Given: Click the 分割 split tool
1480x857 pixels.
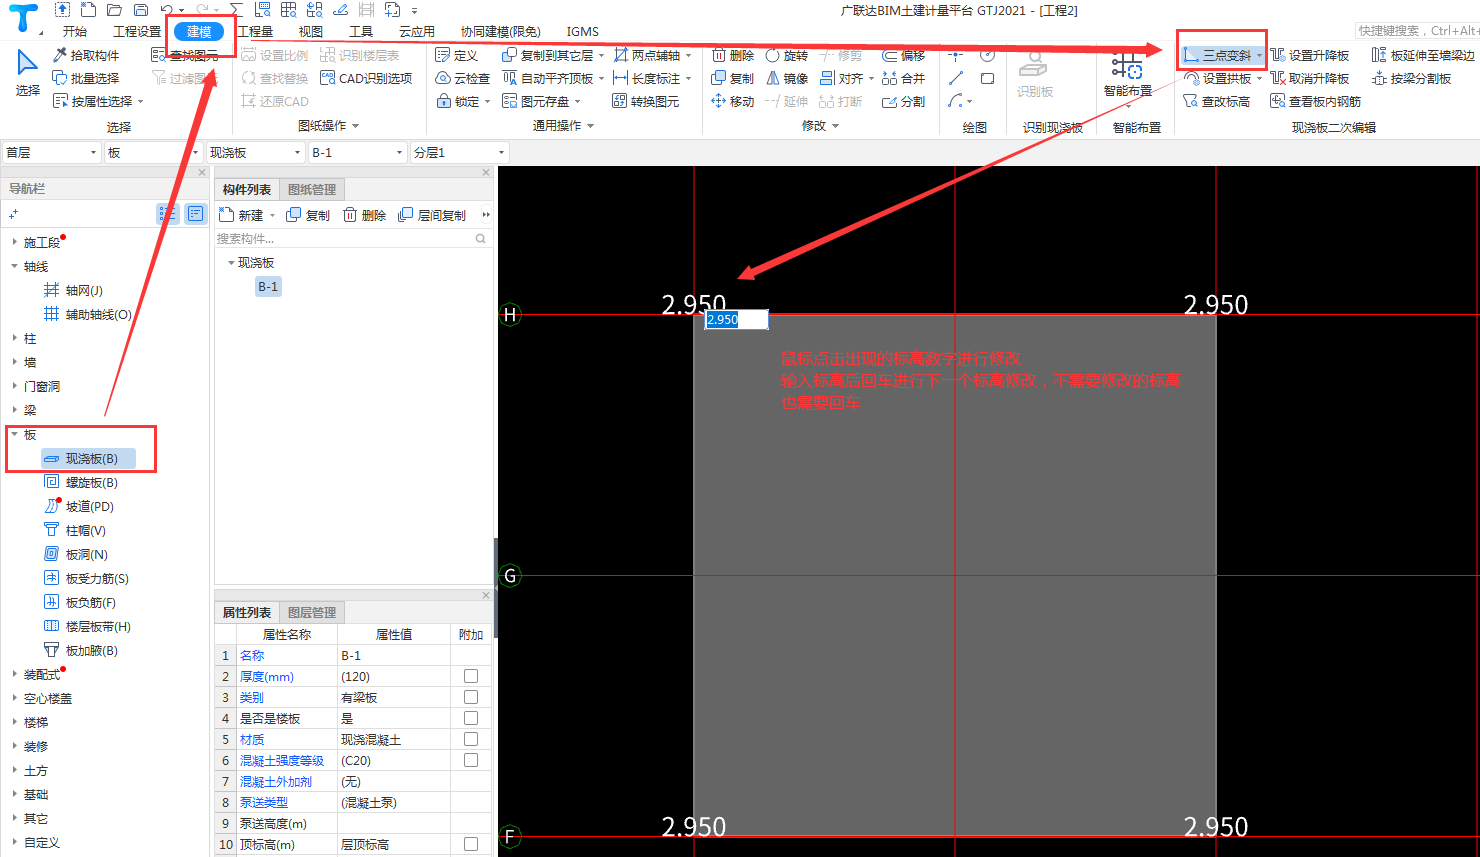Looking at the screenshot, I should [904, 101].
